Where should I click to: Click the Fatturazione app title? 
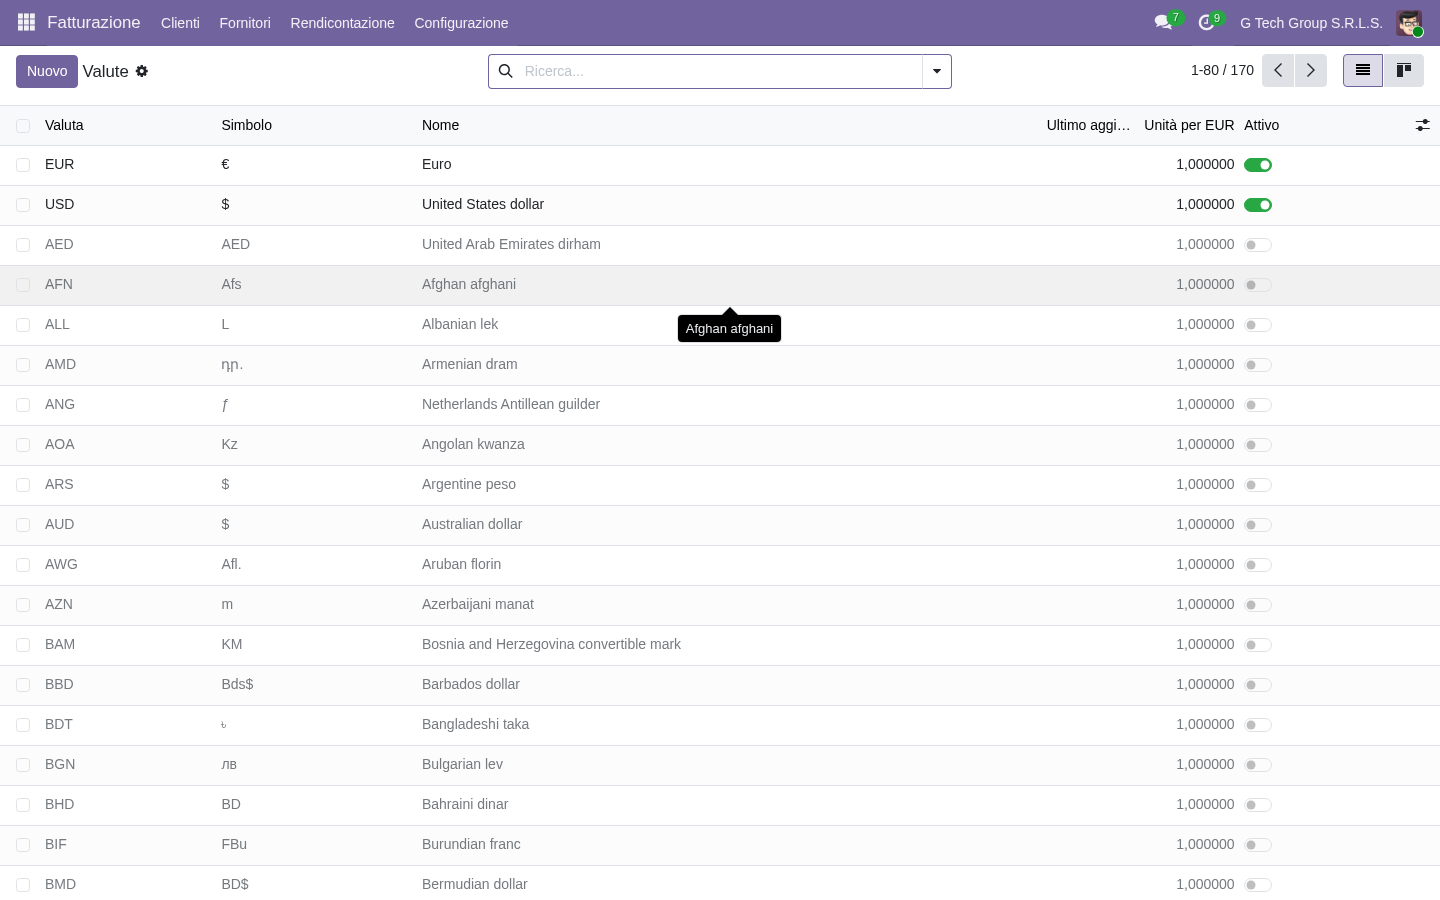point(94,22)
